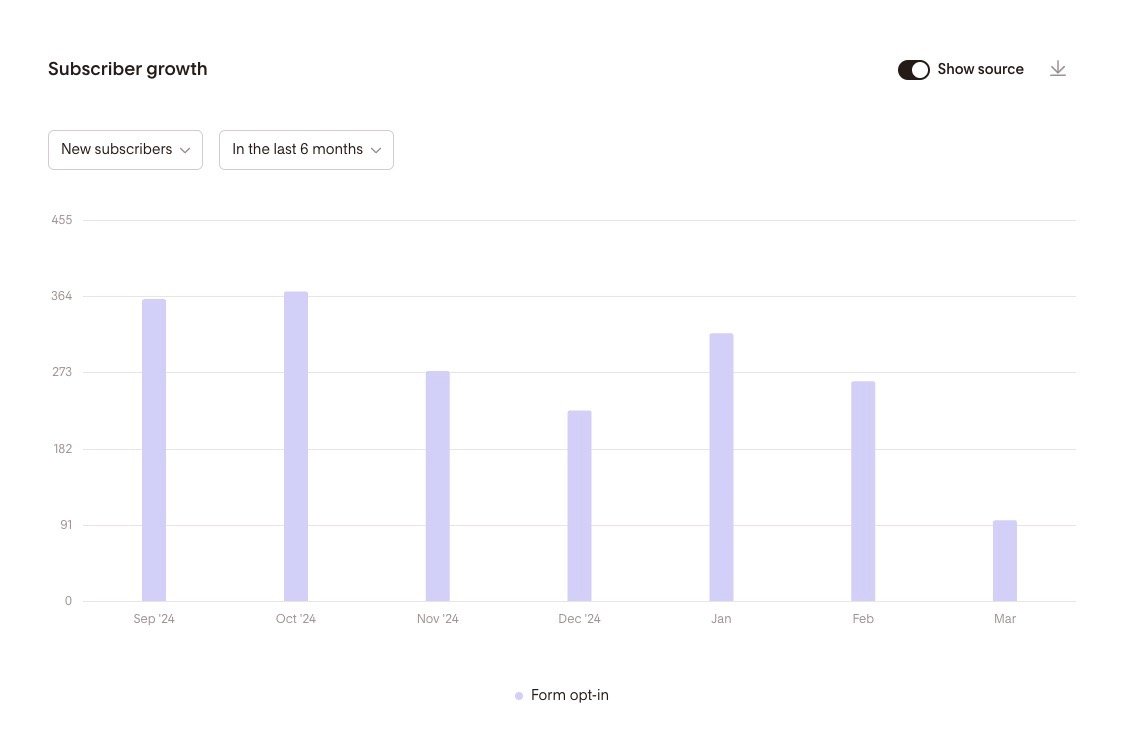Click the 91 y-axis label
The width and height of the screenshot is (1127, 748).
(66, 525)
